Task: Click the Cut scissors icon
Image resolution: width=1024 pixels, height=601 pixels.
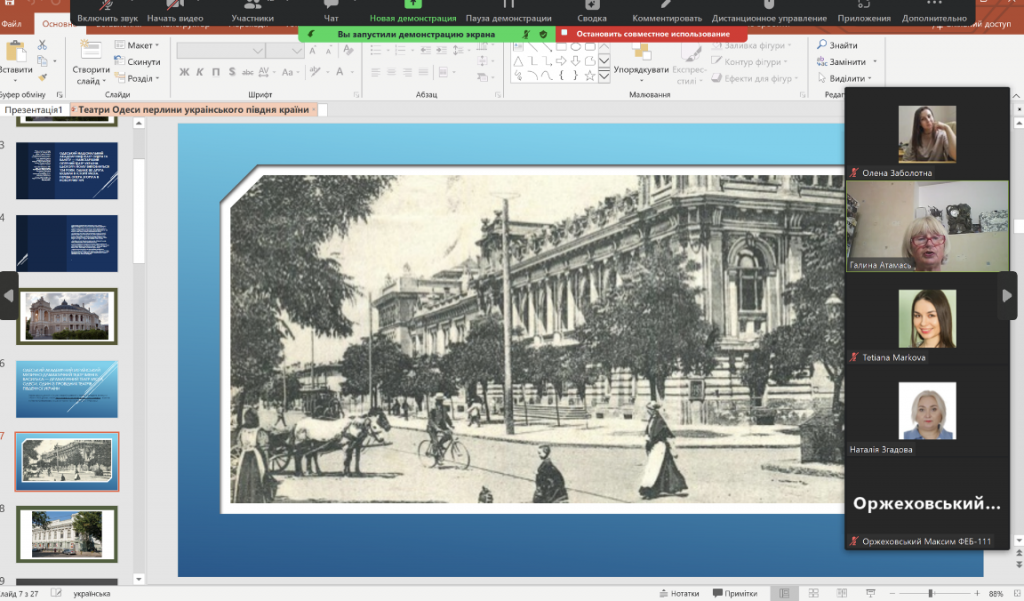Action: (42, 45)
